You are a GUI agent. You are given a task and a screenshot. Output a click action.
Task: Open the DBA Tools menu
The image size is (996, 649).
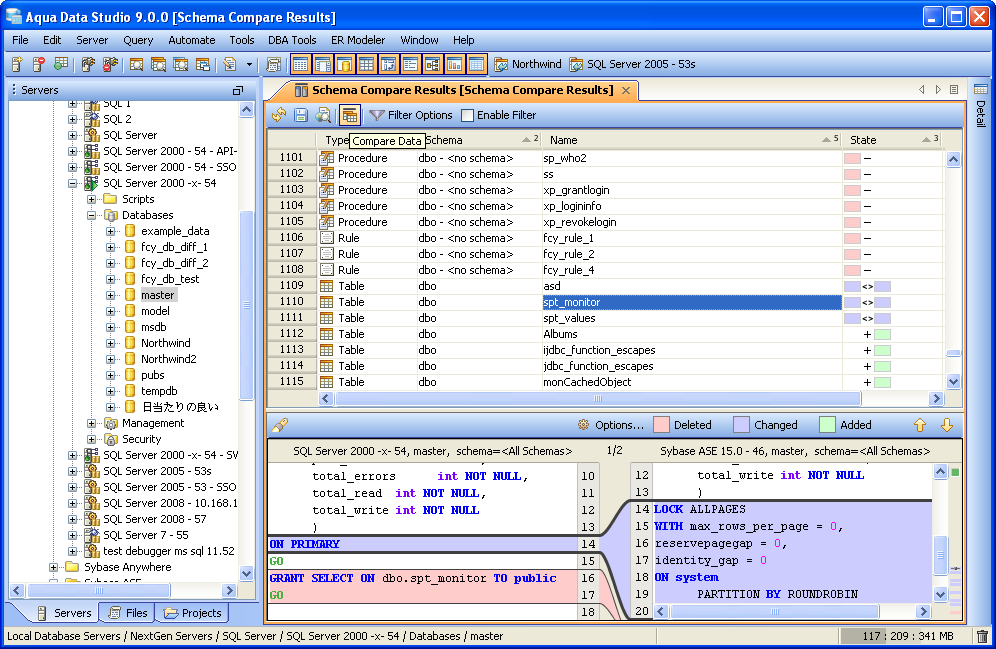292,40
